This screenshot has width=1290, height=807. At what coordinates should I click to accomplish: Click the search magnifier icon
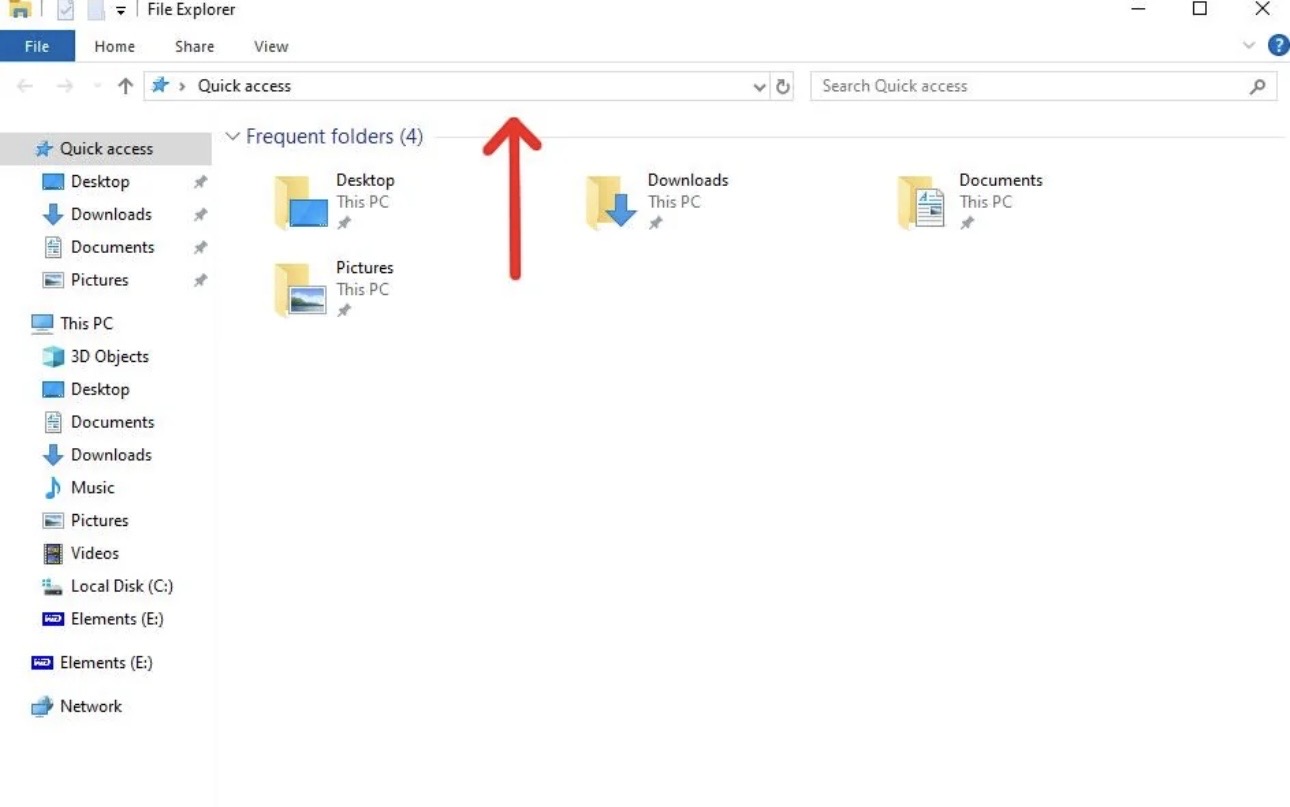click(x=1258, y=87)
